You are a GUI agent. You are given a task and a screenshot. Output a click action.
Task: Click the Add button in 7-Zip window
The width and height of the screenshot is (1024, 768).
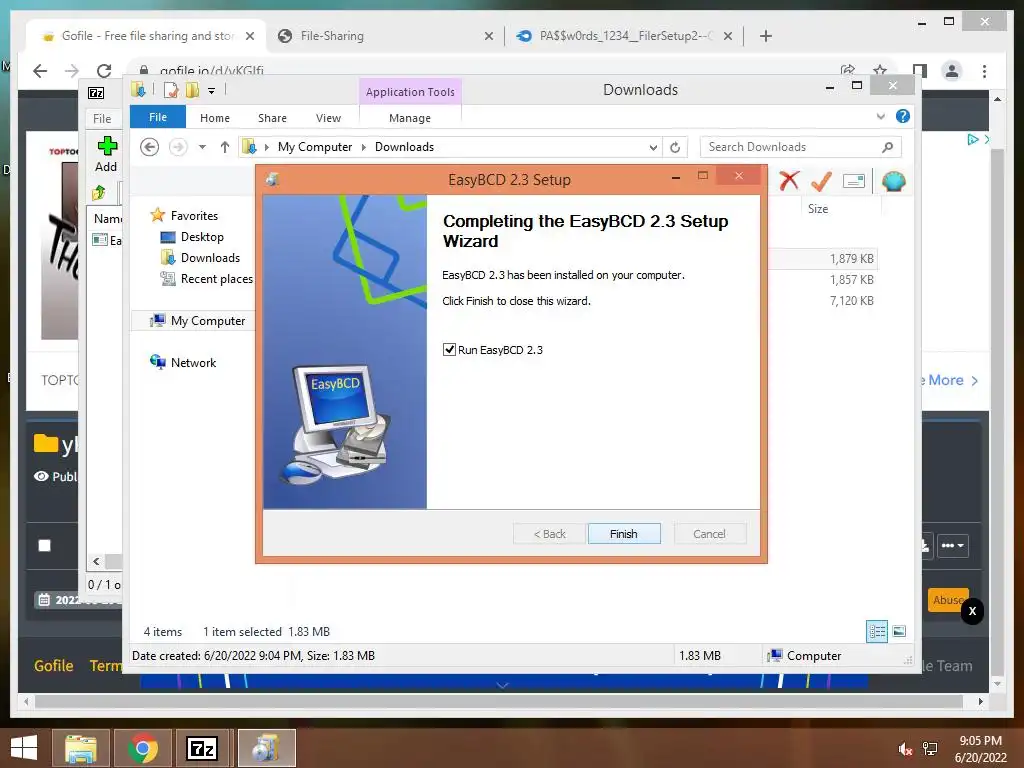106,154
